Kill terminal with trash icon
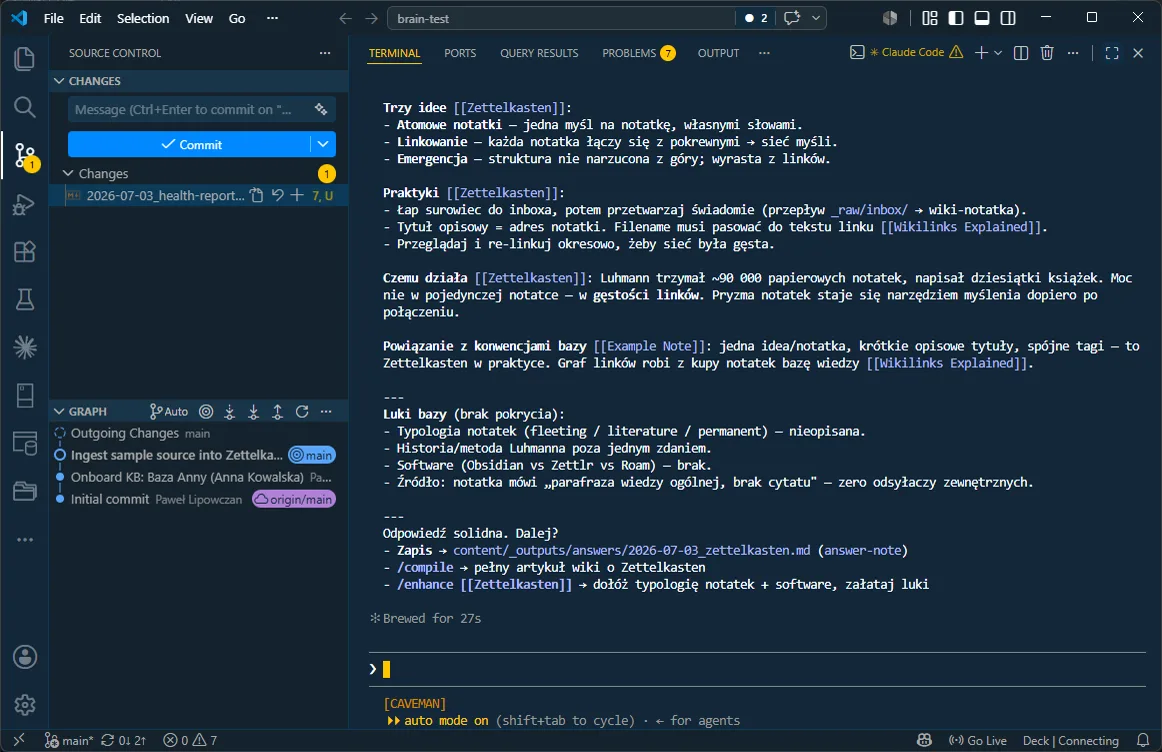Viewport: 1162px width, 752px height. (1046, 53)
